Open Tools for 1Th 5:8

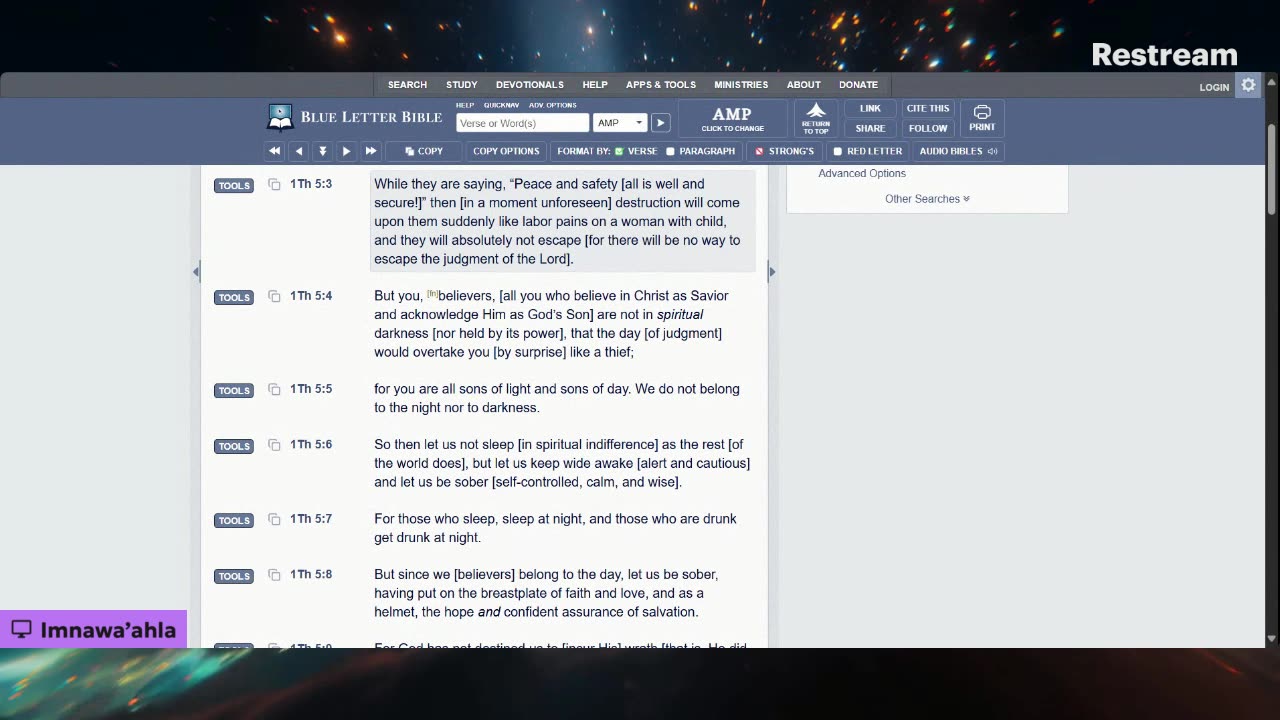[234, 576]
